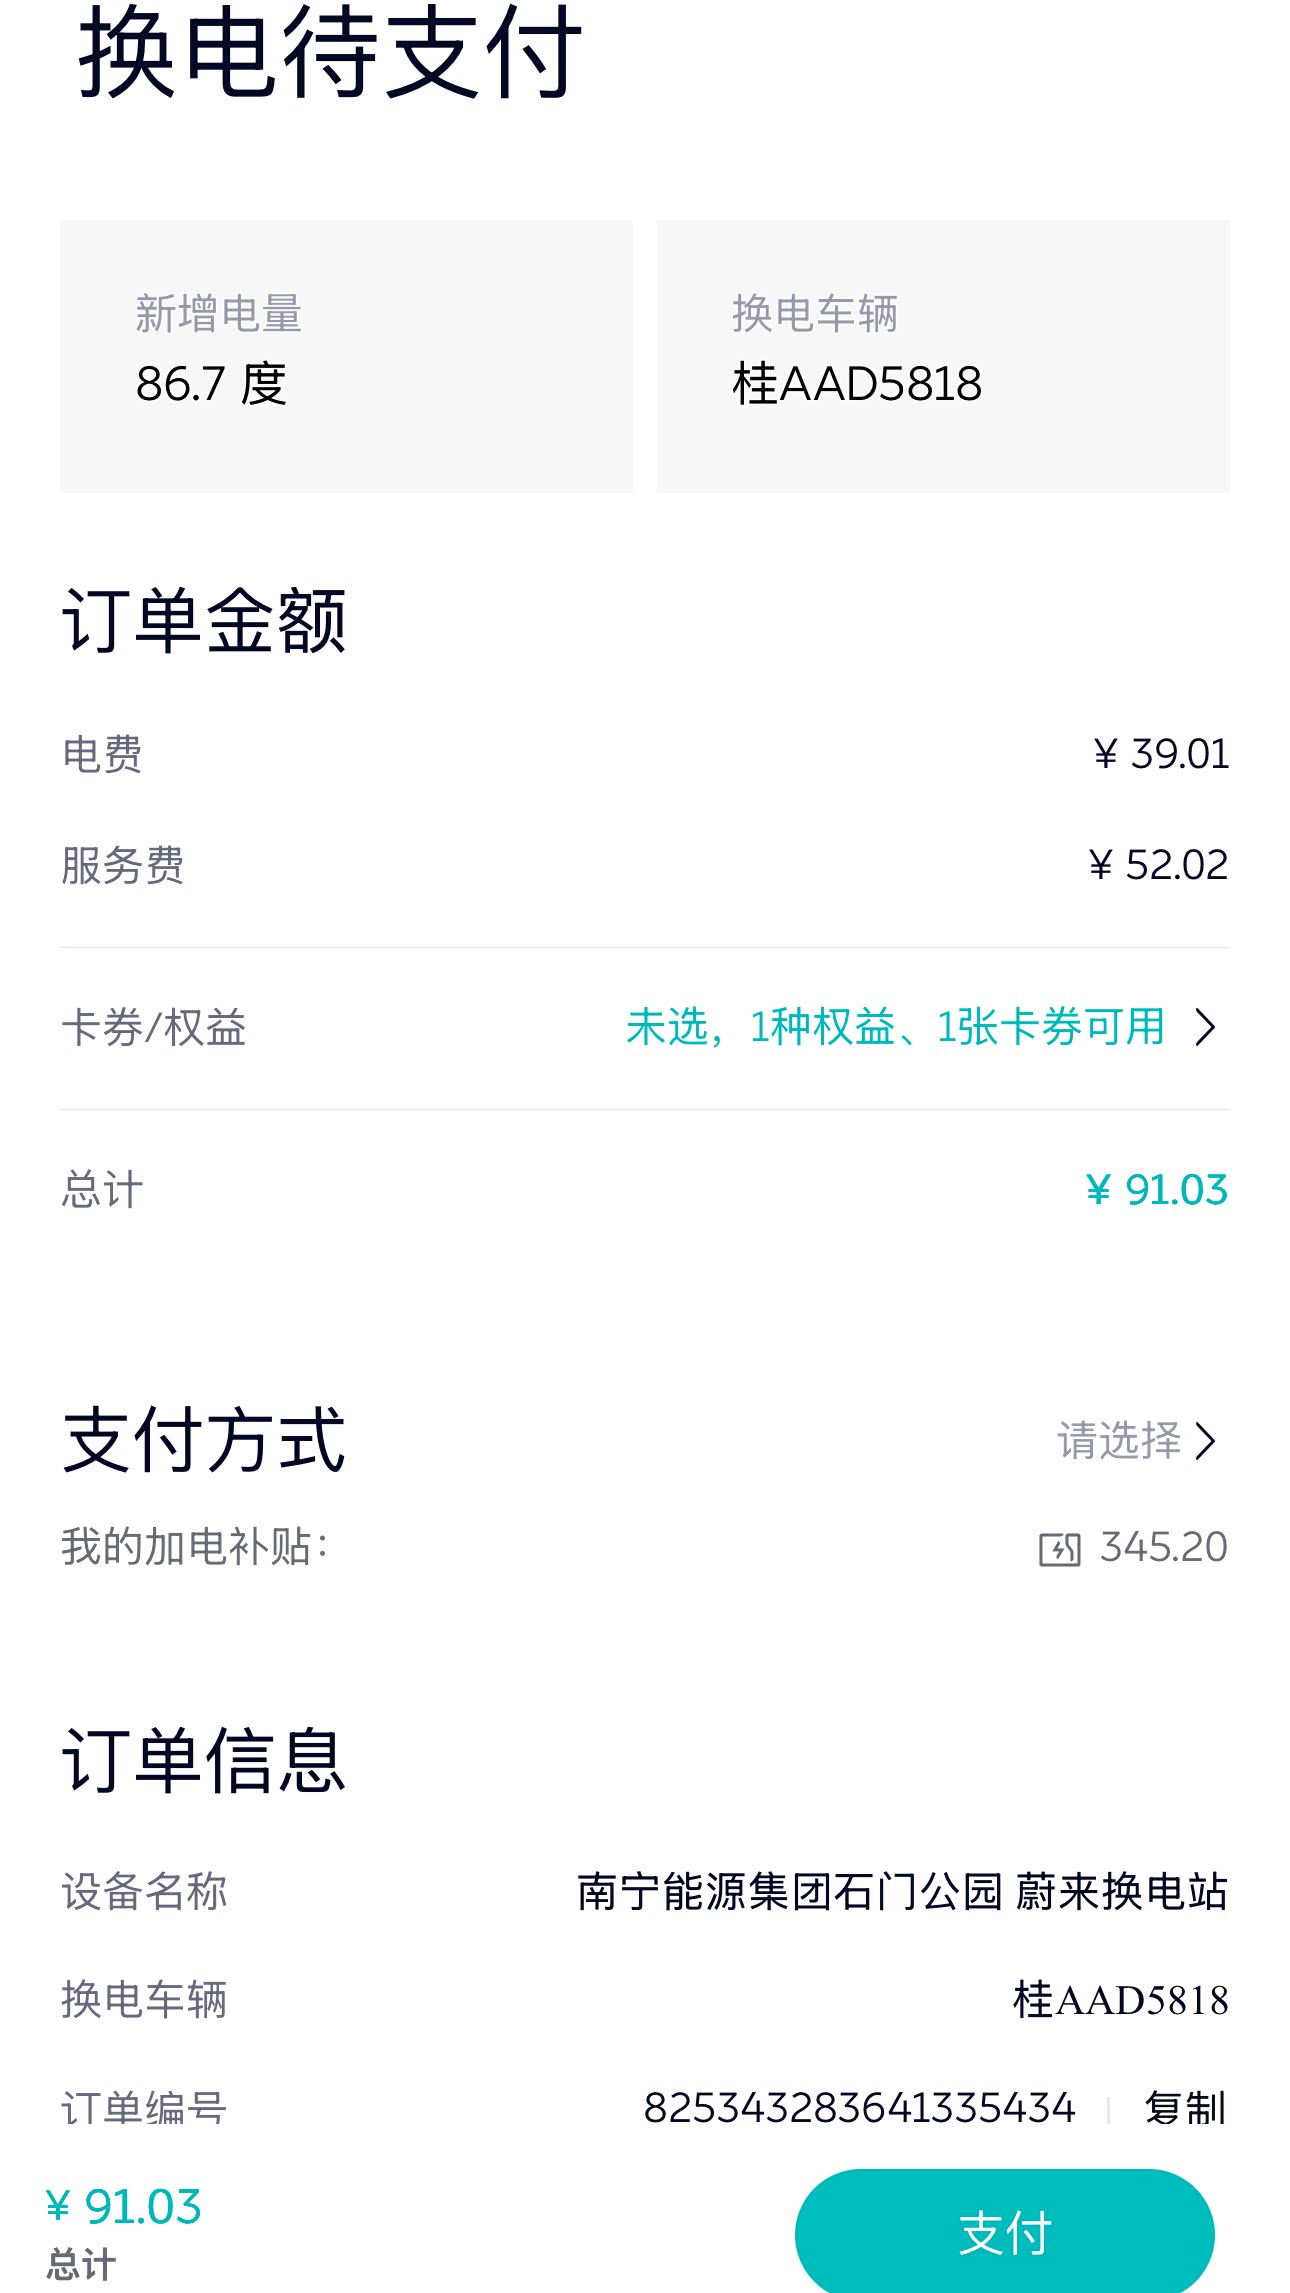Click the 服务费 amount ¥ 52.02
The height and width of the screenshot is (2293, 1290).
[x=1158, y=865]
